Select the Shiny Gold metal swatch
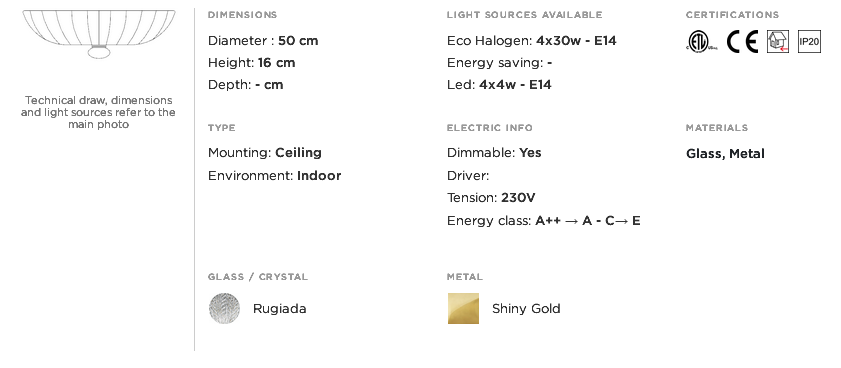Screen dimensions: 841x368 click(x=463, y=308)
